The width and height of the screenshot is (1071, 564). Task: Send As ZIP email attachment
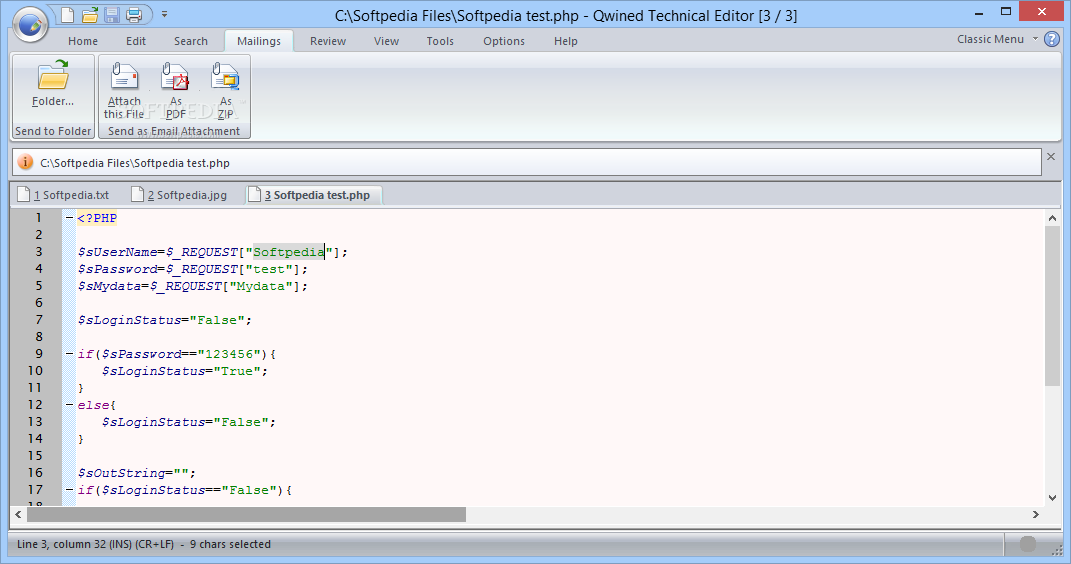[225, 91]
